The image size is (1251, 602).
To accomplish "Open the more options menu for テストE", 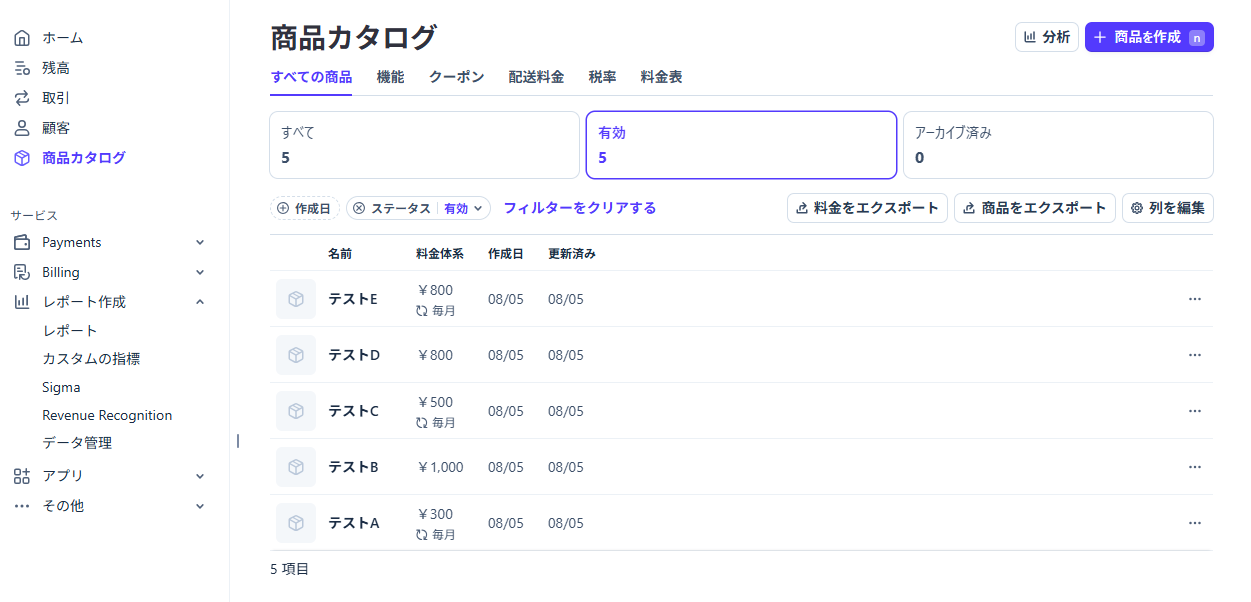I will (1195, 299).
